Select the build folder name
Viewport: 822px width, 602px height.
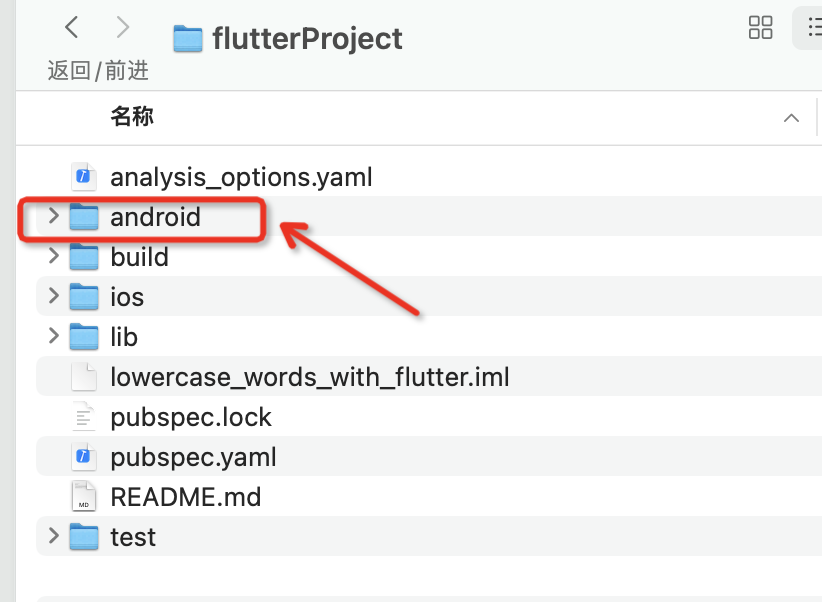pyautogui.click(x=139, y=257)
